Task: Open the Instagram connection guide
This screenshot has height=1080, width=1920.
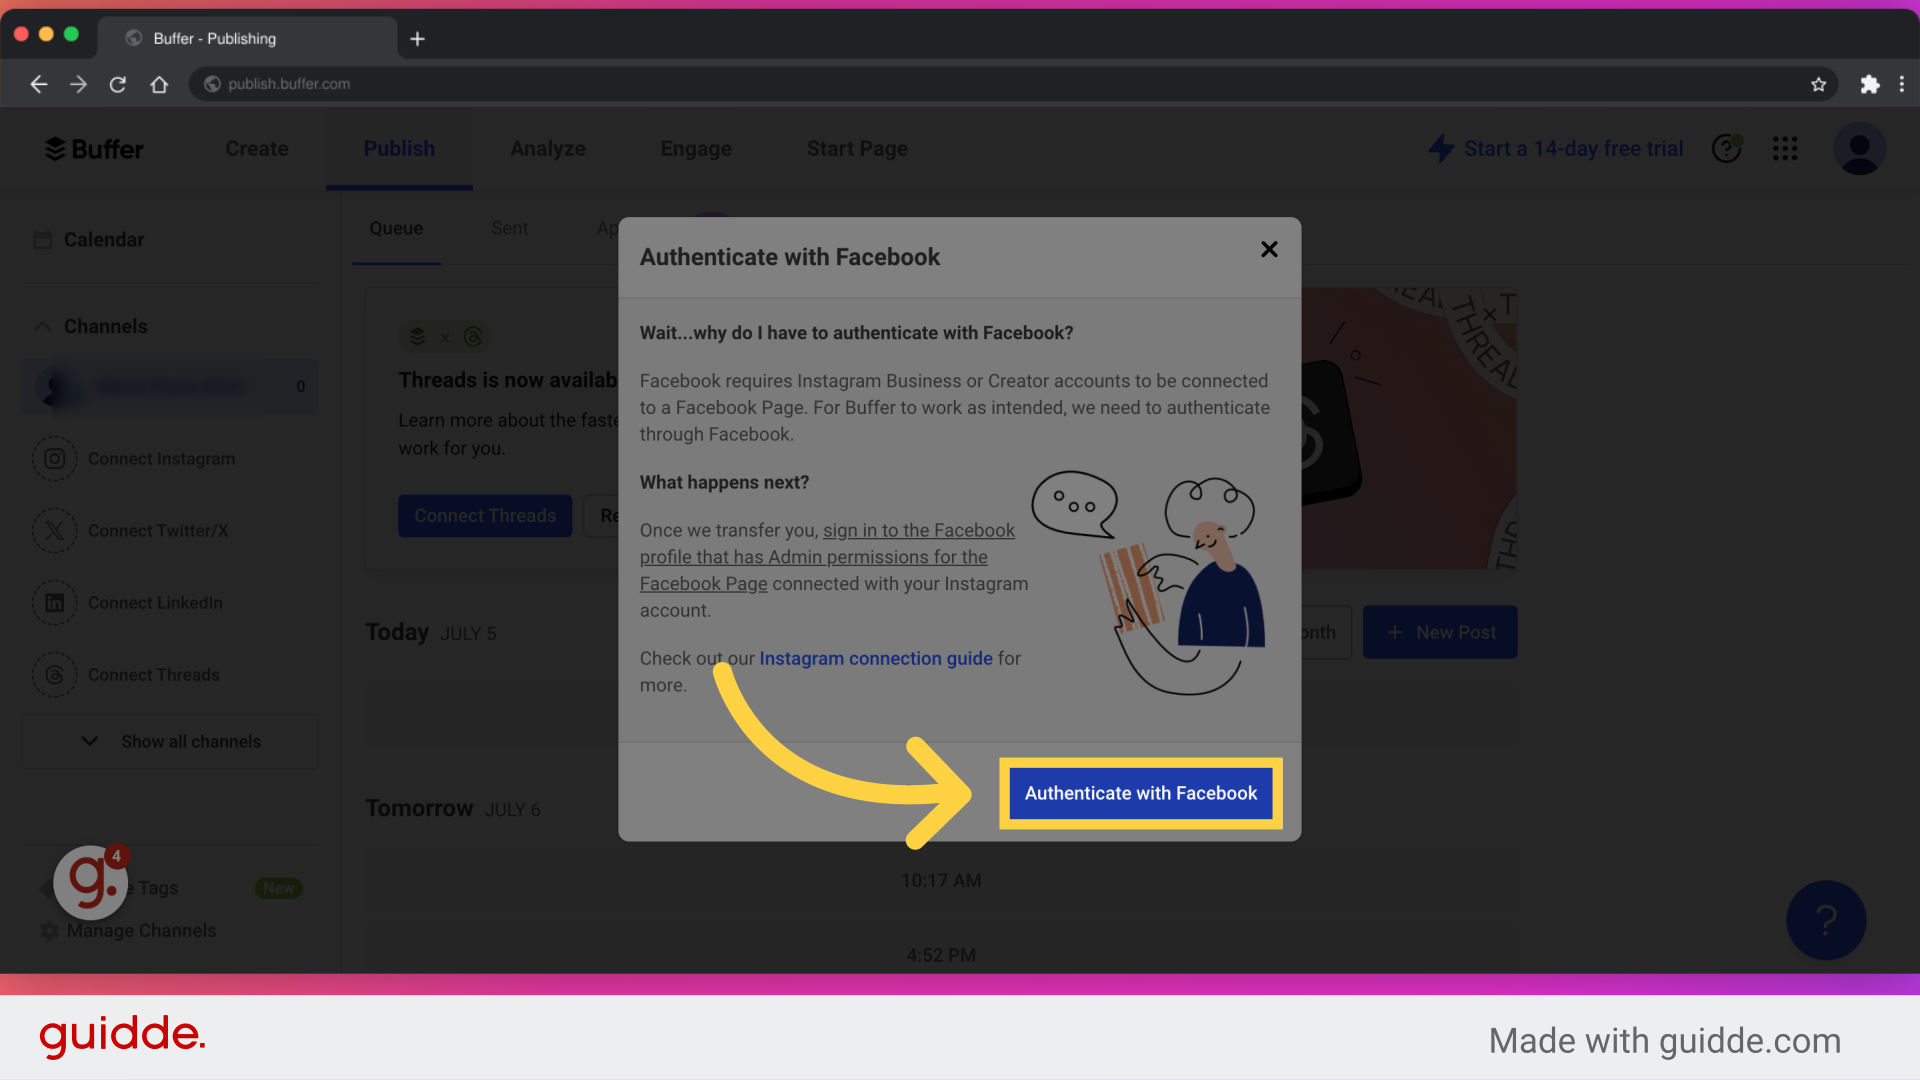Action: tap(875, 658)
